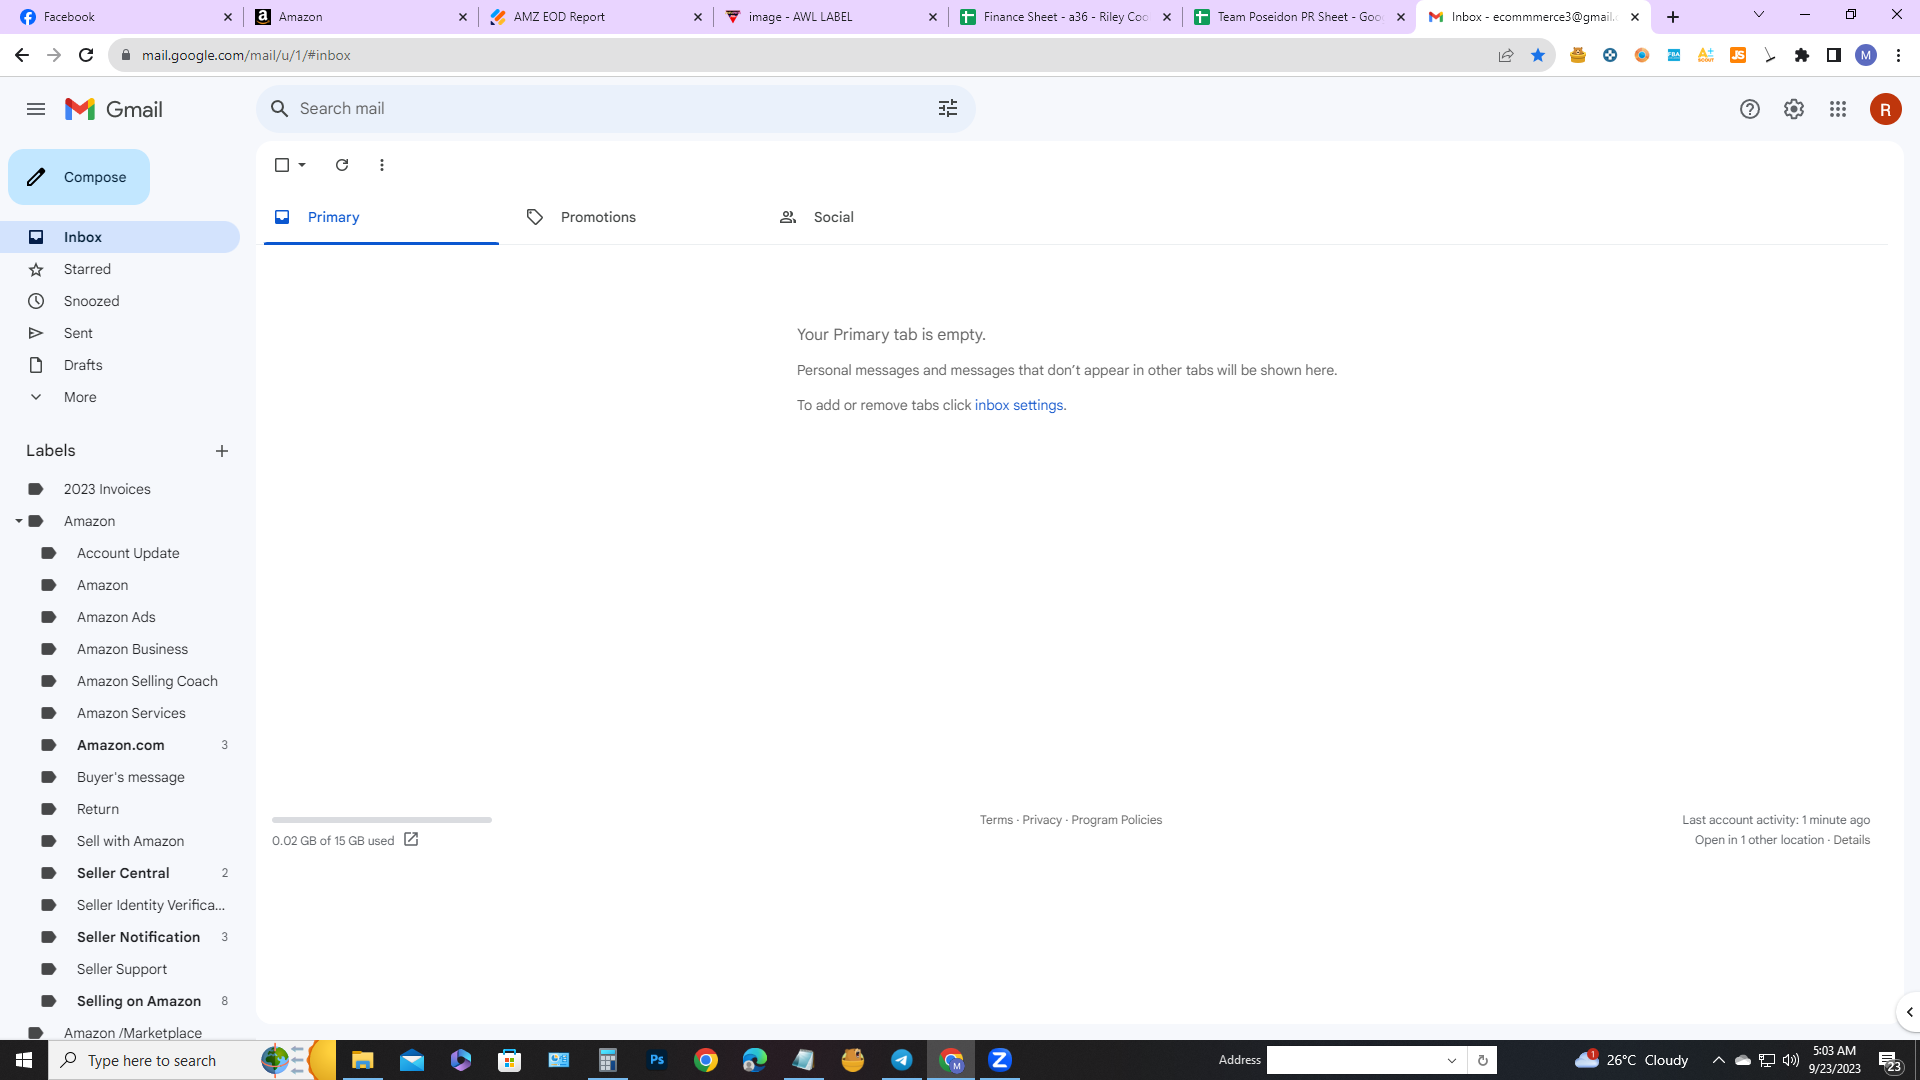The height and width of the screenshot is (1080, 1920).
Task: Open the Google account avatar R
Action: 1885,109
